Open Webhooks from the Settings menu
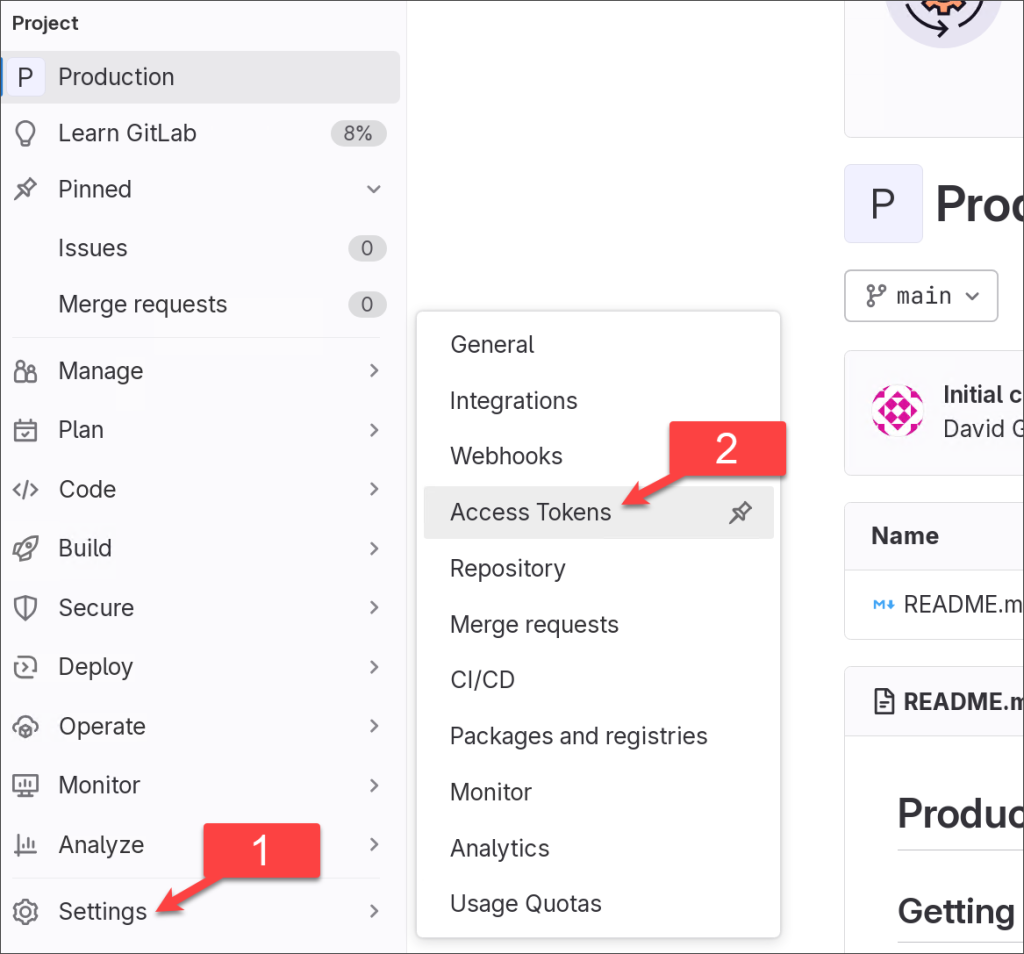 506,456
